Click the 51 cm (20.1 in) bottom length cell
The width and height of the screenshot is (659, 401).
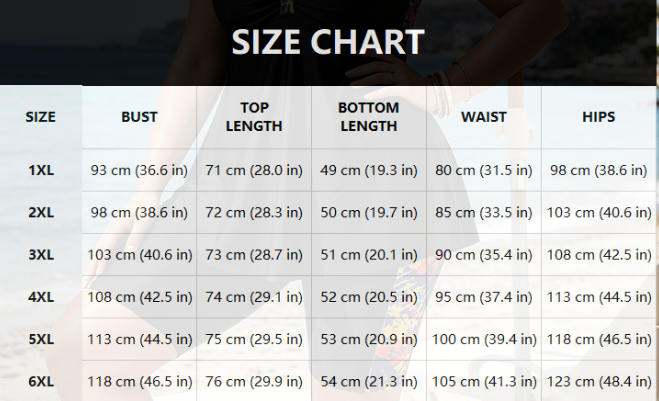coord(369,255)
